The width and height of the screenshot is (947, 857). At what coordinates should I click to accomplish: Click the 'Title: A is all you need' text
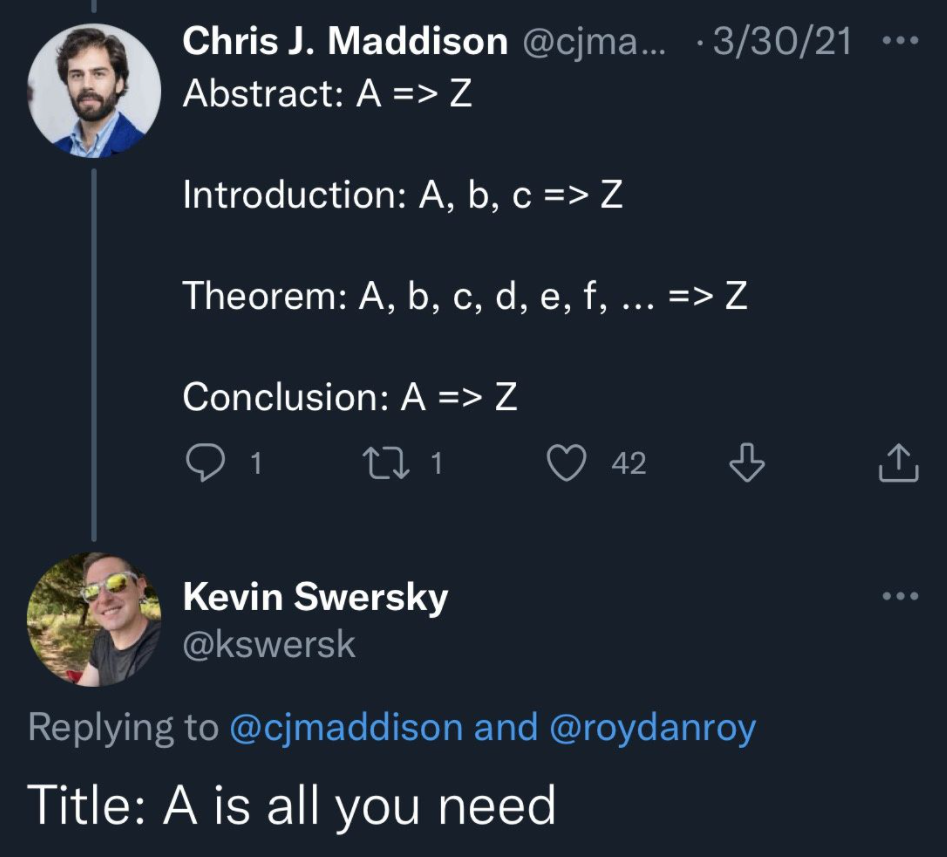(291, 804)
